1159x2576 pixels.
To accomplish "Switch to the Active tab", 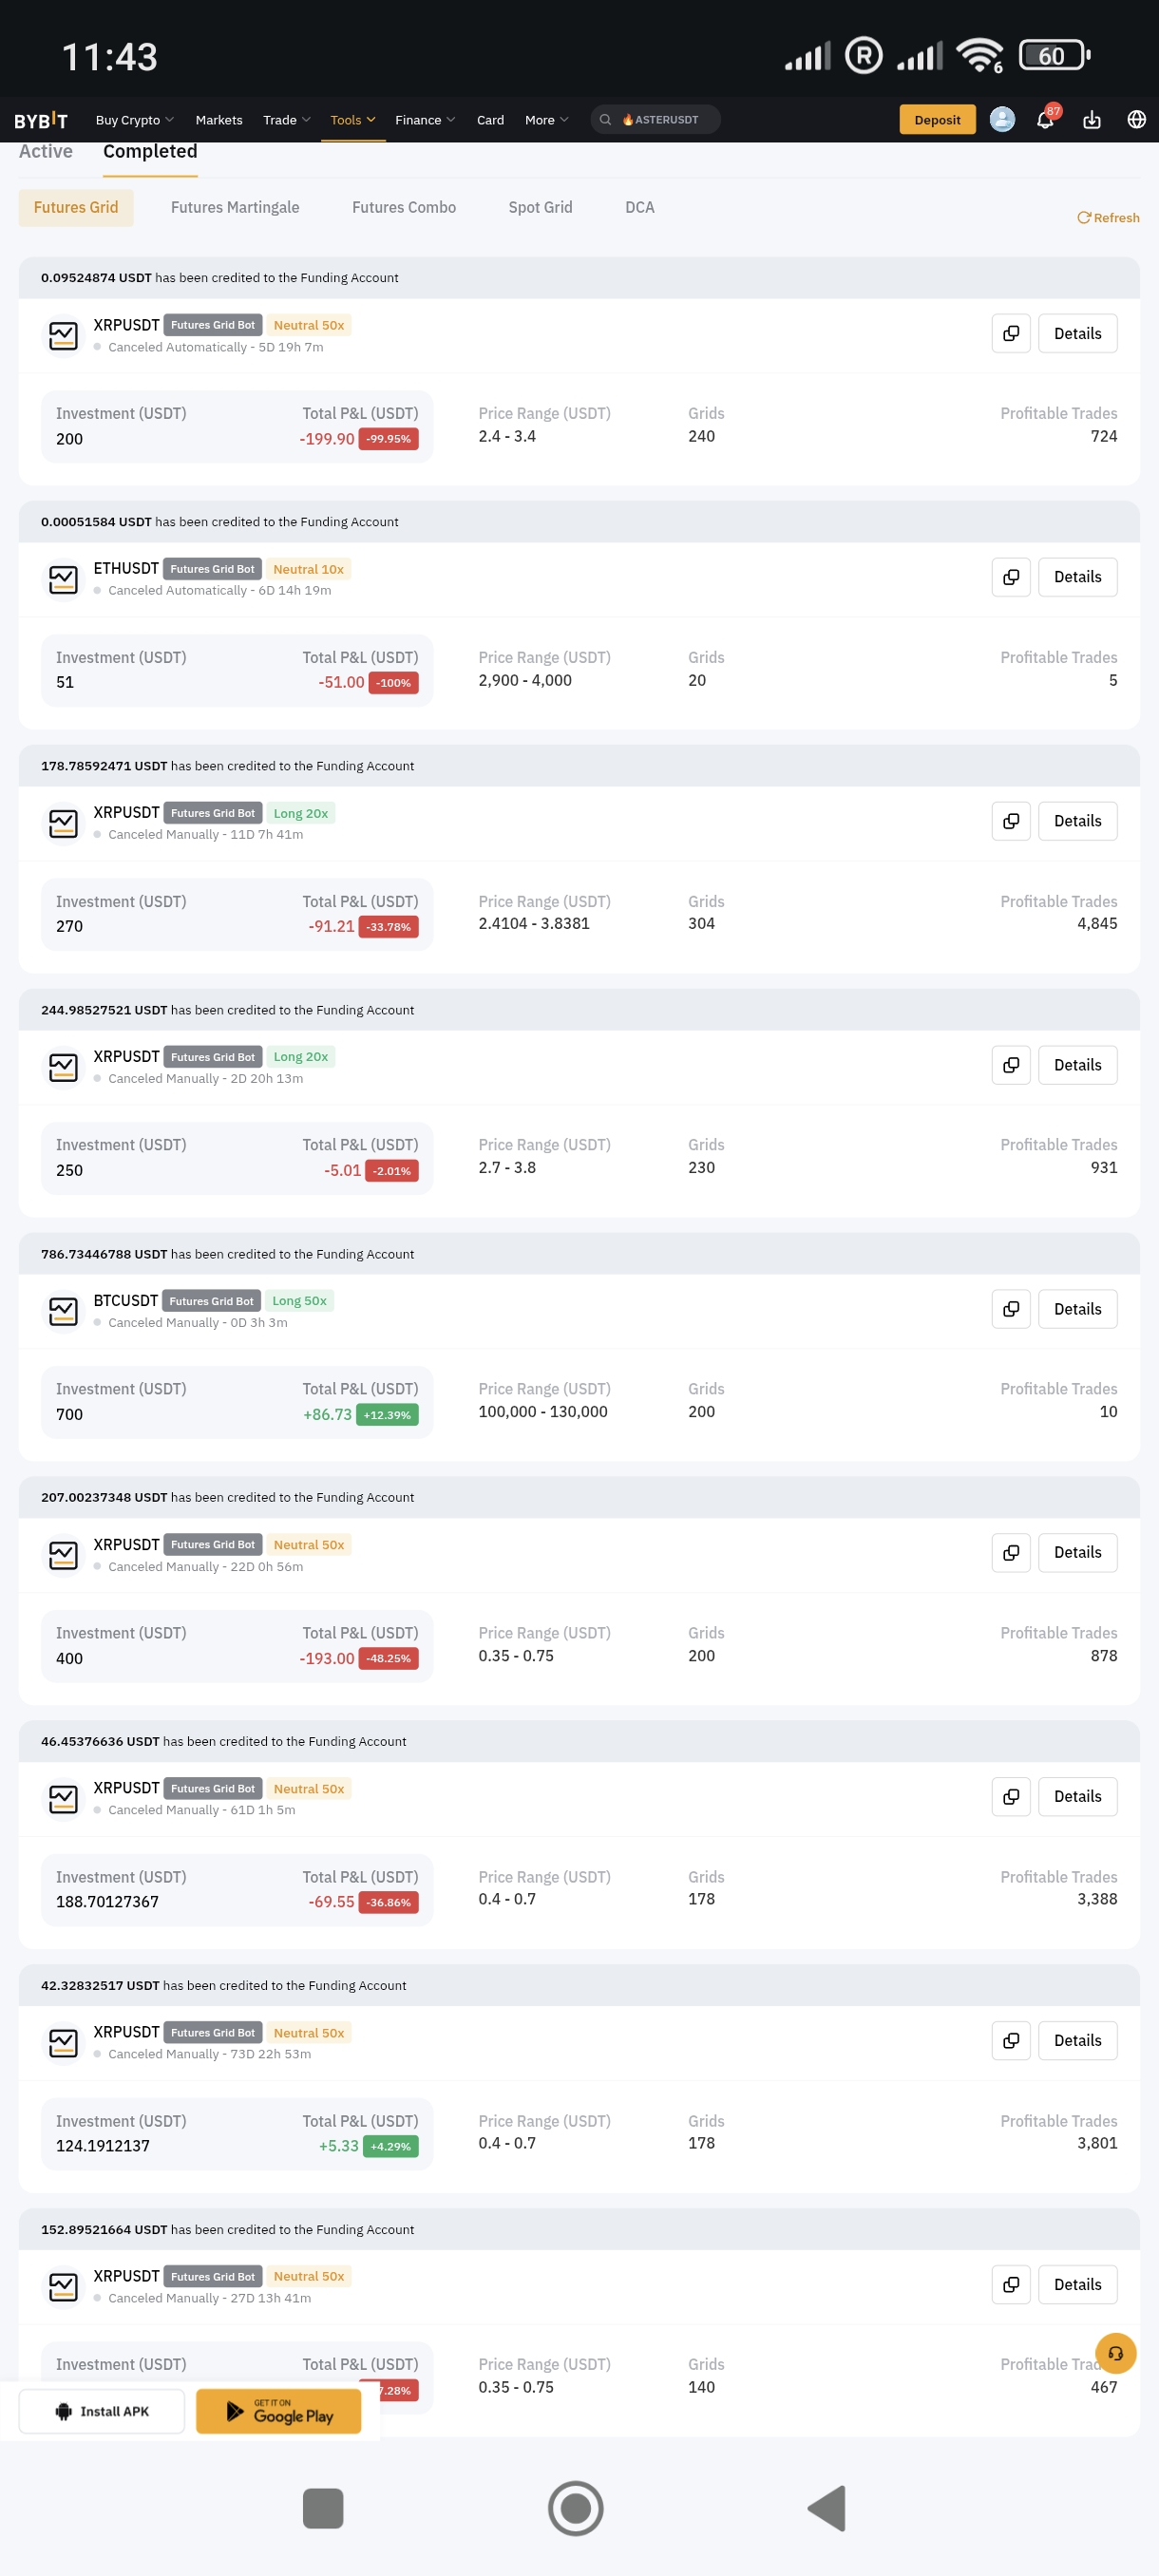I will point(46,152).
